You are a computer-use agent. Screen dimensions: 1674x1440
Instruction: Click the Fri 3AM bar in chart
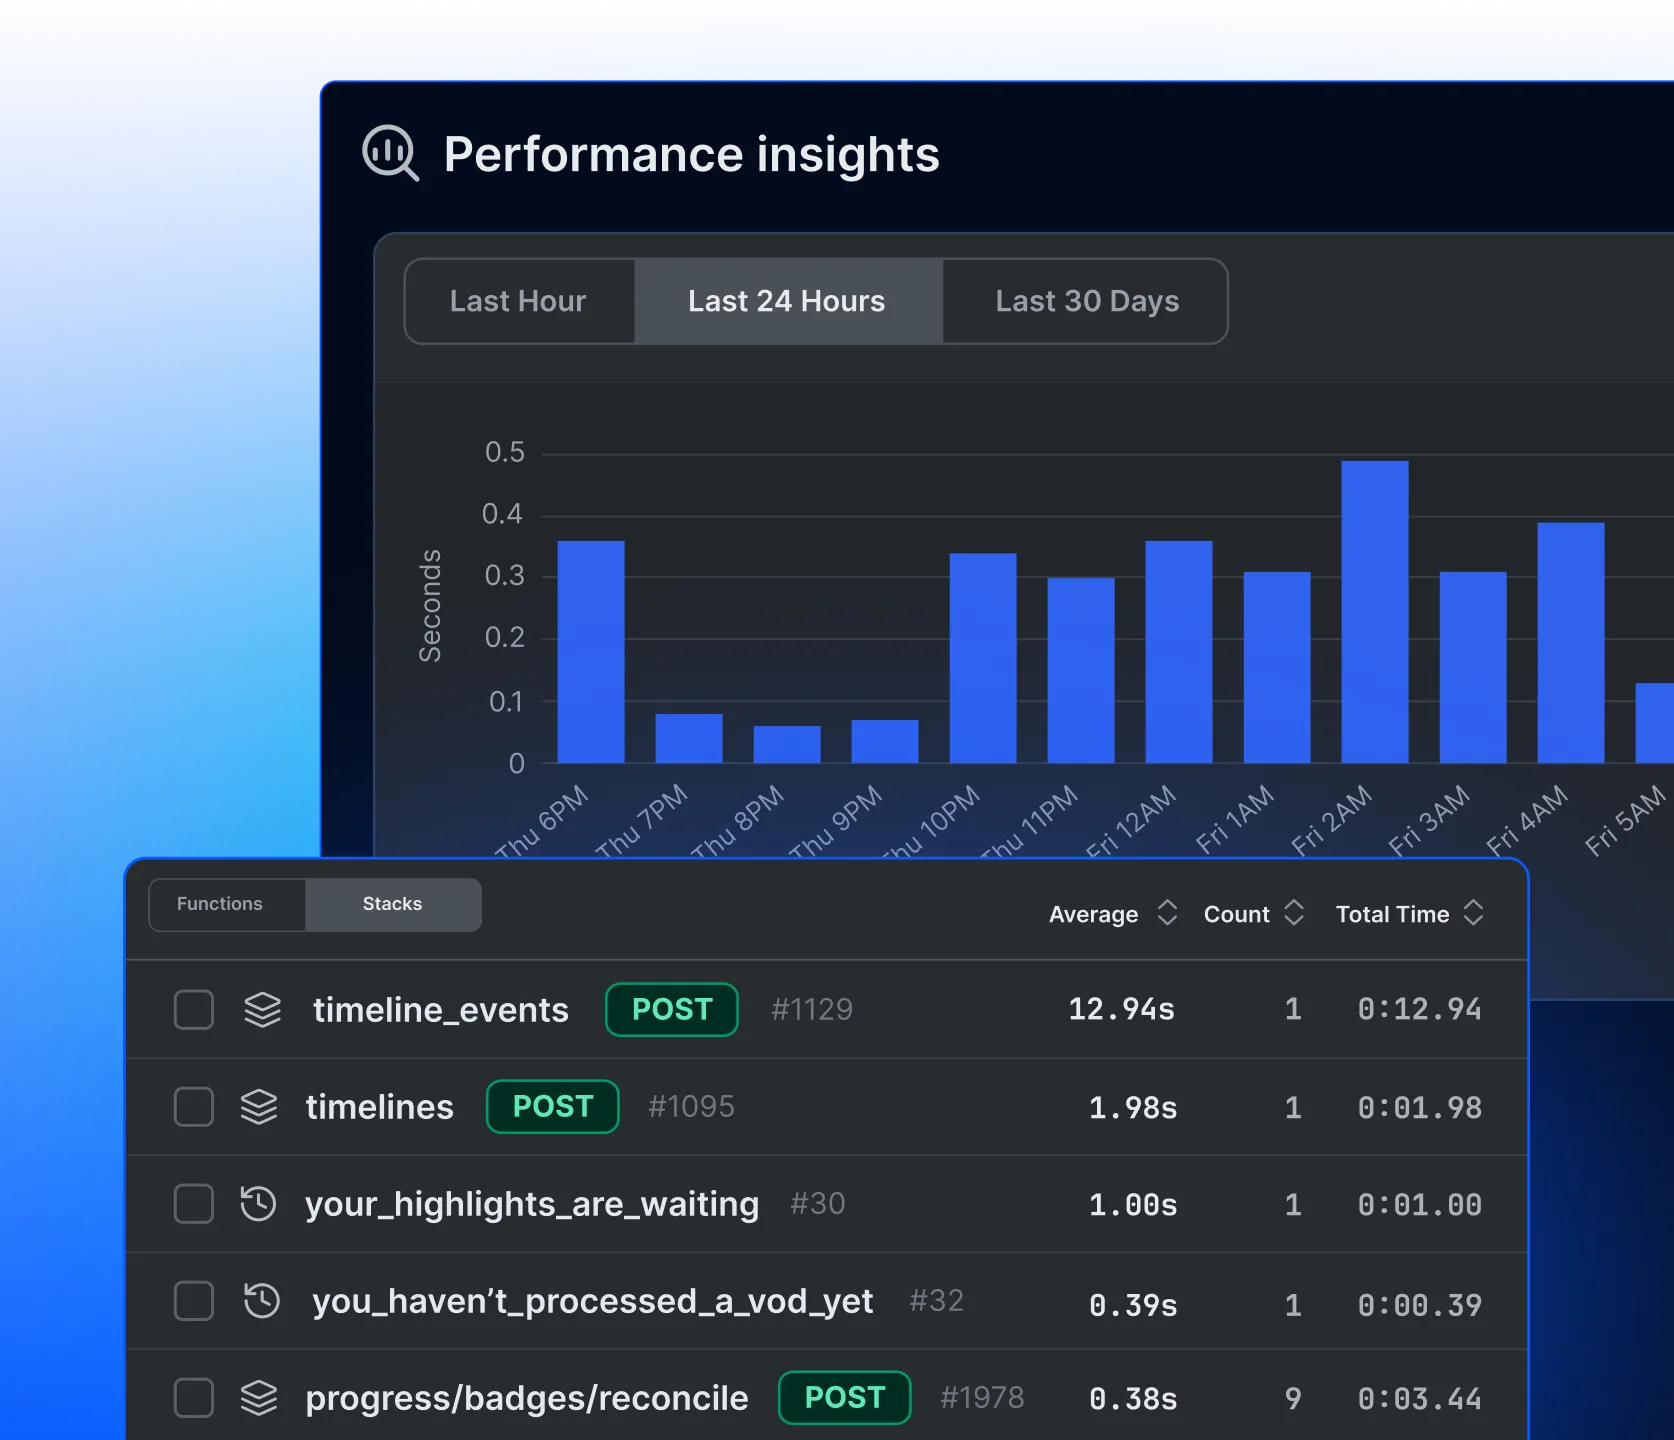coord(1473,667)
